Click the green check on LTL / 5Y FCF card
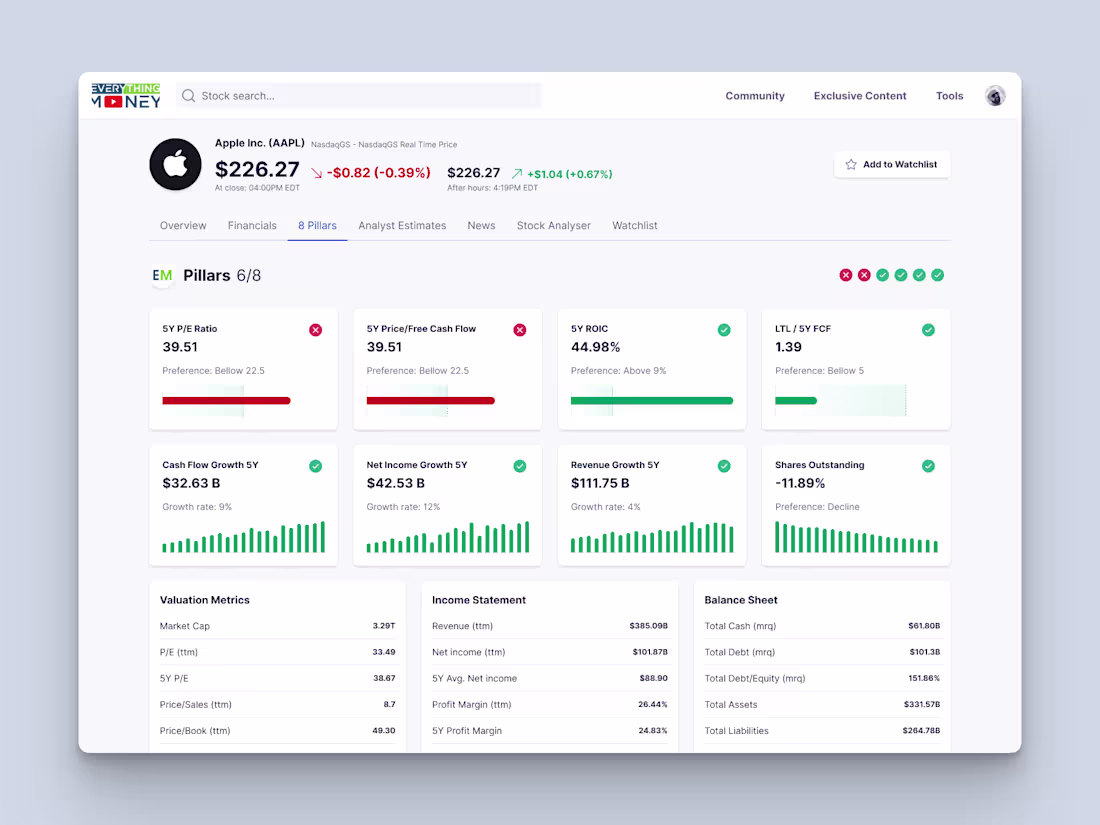 [928, 329]
